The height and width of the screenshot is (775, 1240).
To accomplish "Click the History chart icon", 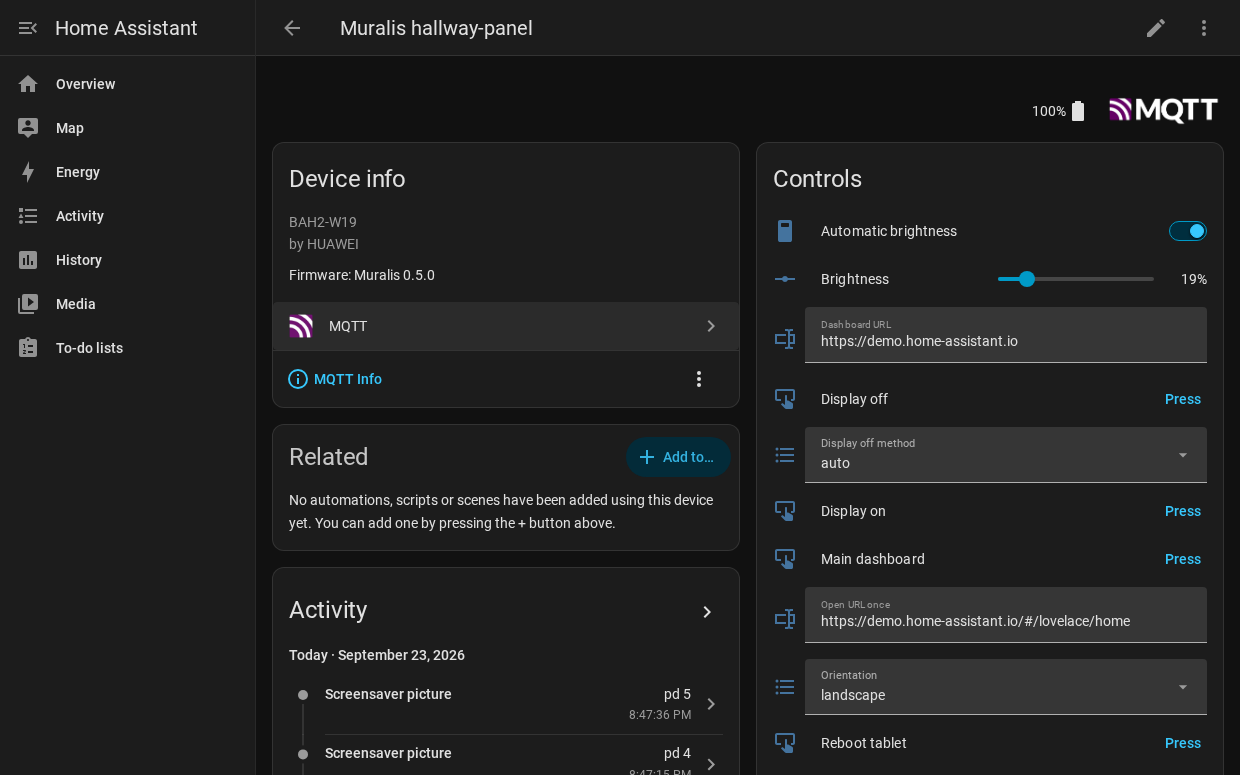I will 28,260.
